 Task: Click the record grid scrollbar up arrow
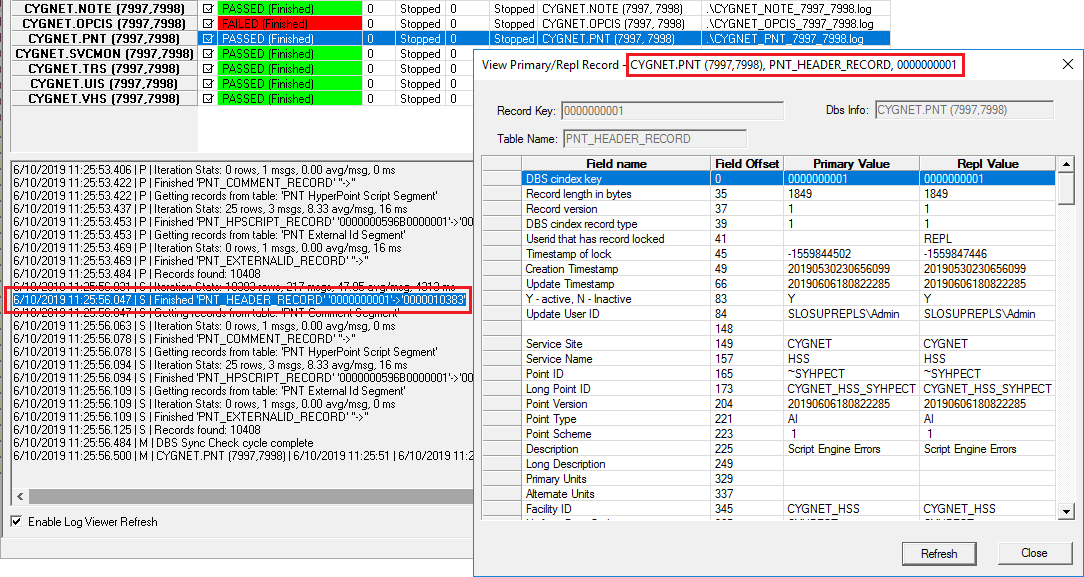coord(1066,164)
